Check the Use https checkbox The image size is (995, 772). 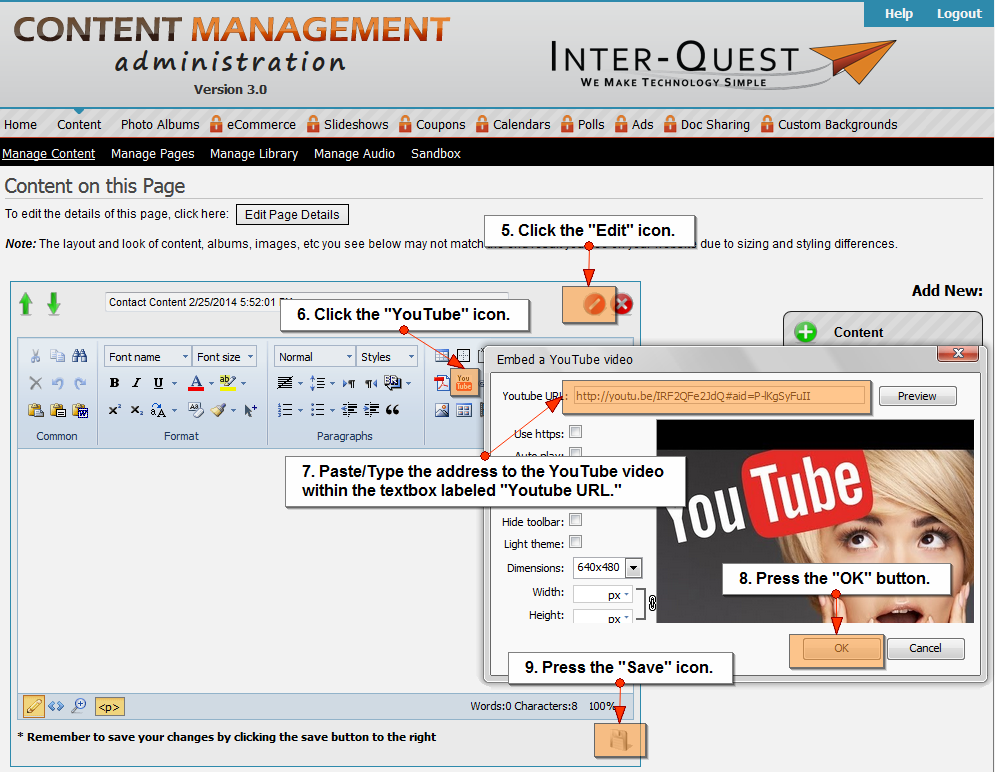[575, 433]
